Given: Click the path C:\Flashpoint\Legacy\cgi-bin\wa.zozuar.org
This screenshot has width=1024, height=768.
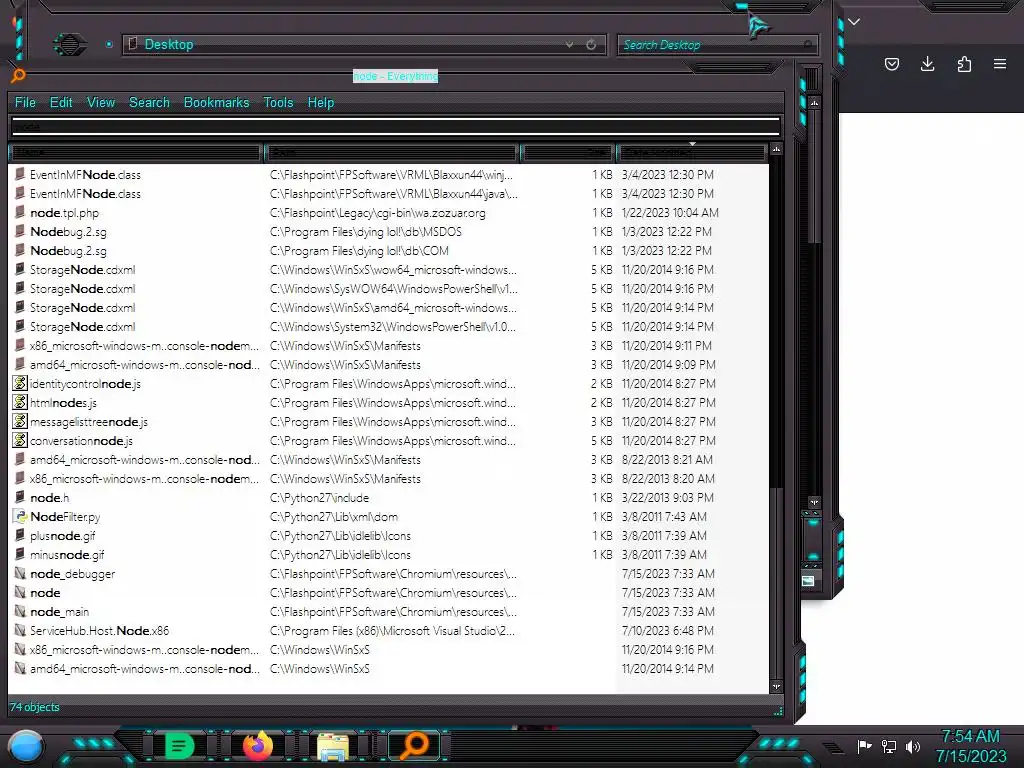Looking at the screenshot, I should (377, 213).
